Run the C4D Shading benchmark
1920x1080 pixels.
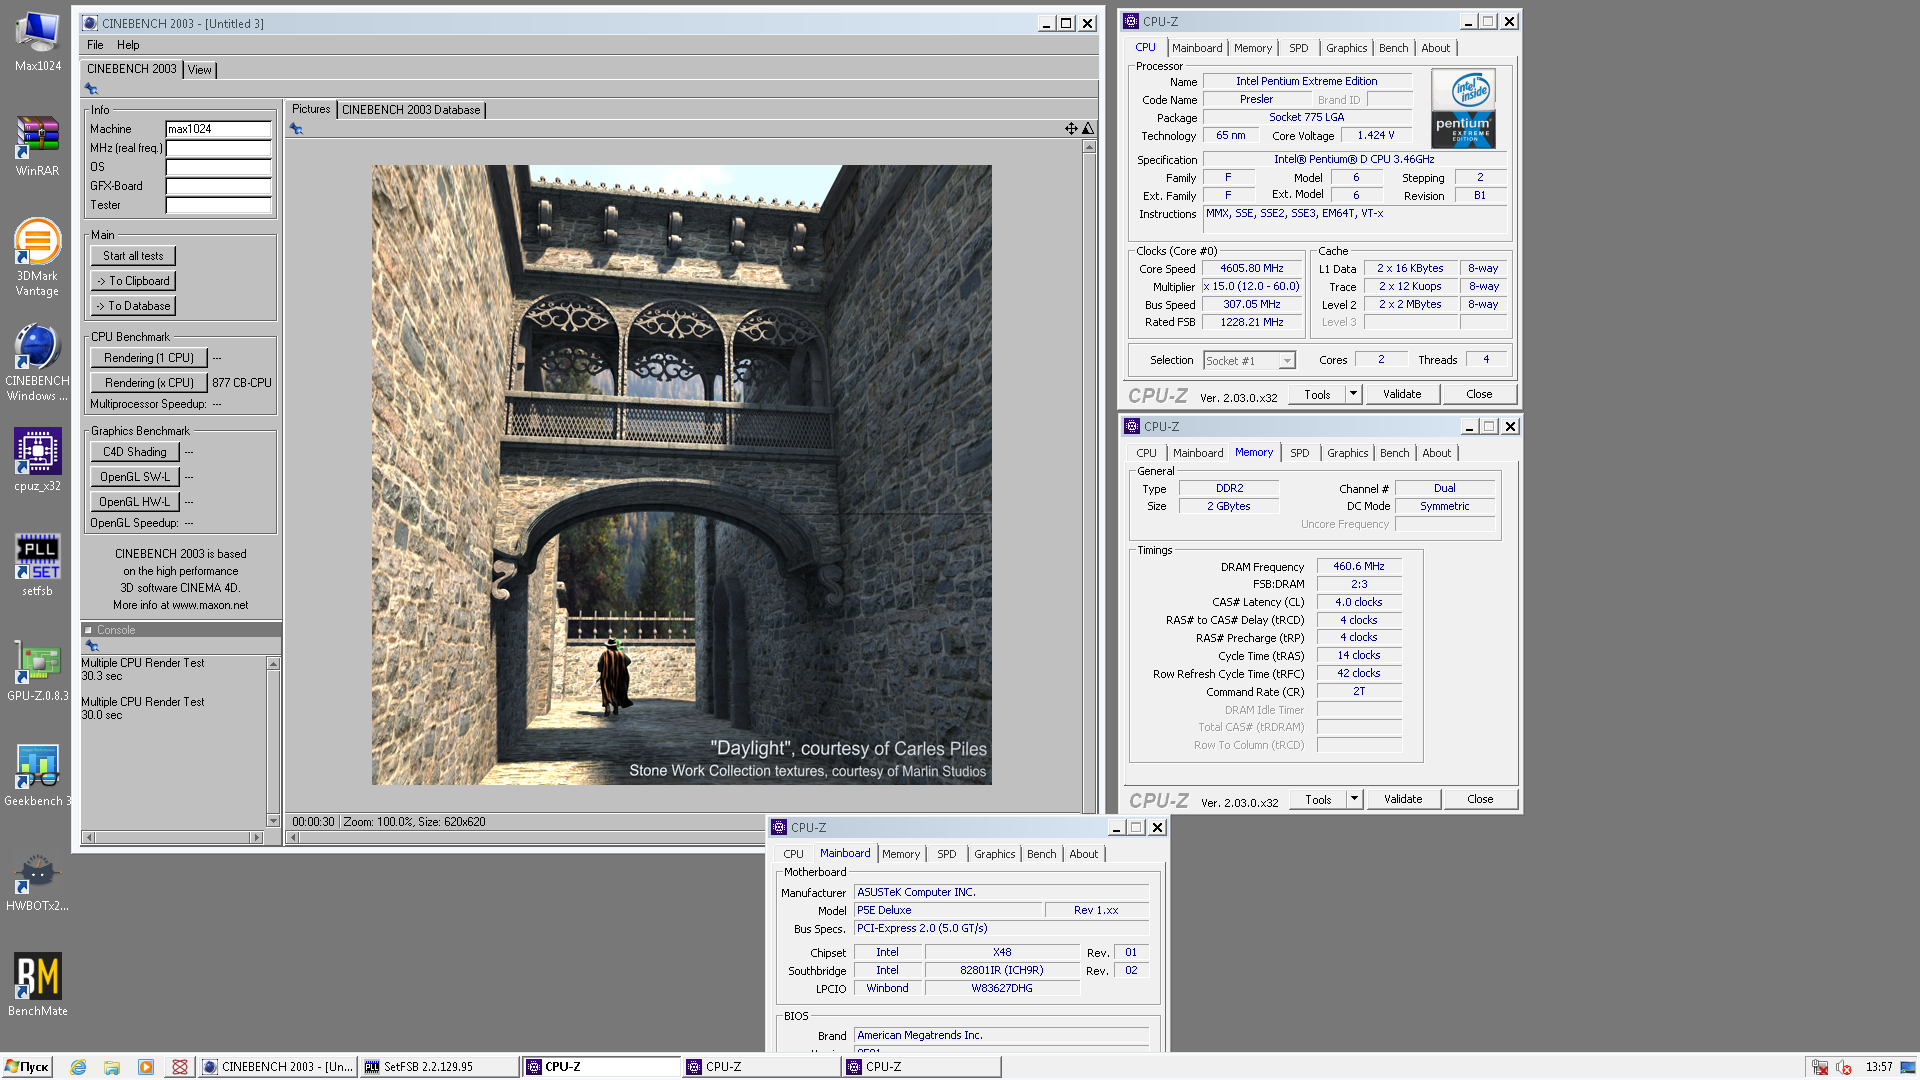pyautogui.click(x=135, y=452)
